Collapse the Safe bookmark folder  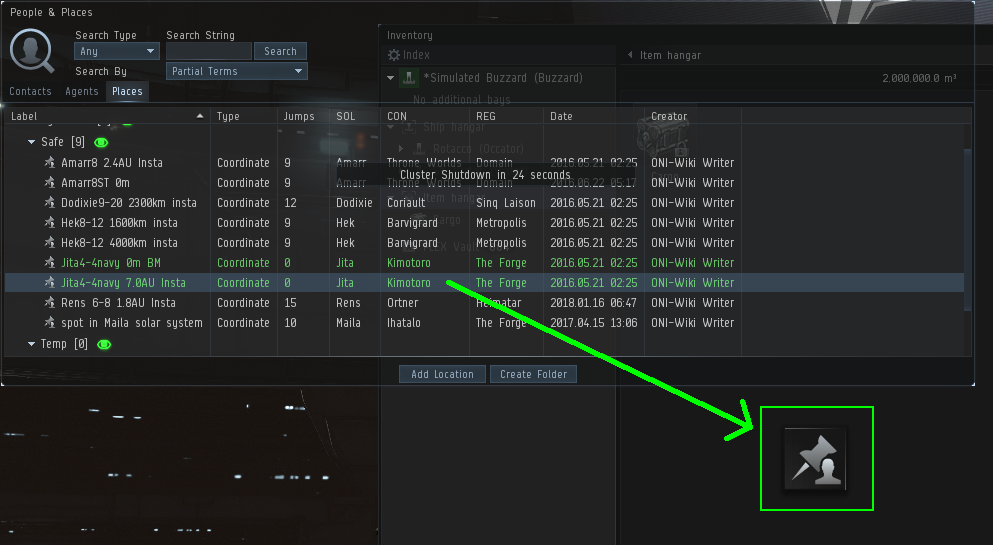[31, 143]
